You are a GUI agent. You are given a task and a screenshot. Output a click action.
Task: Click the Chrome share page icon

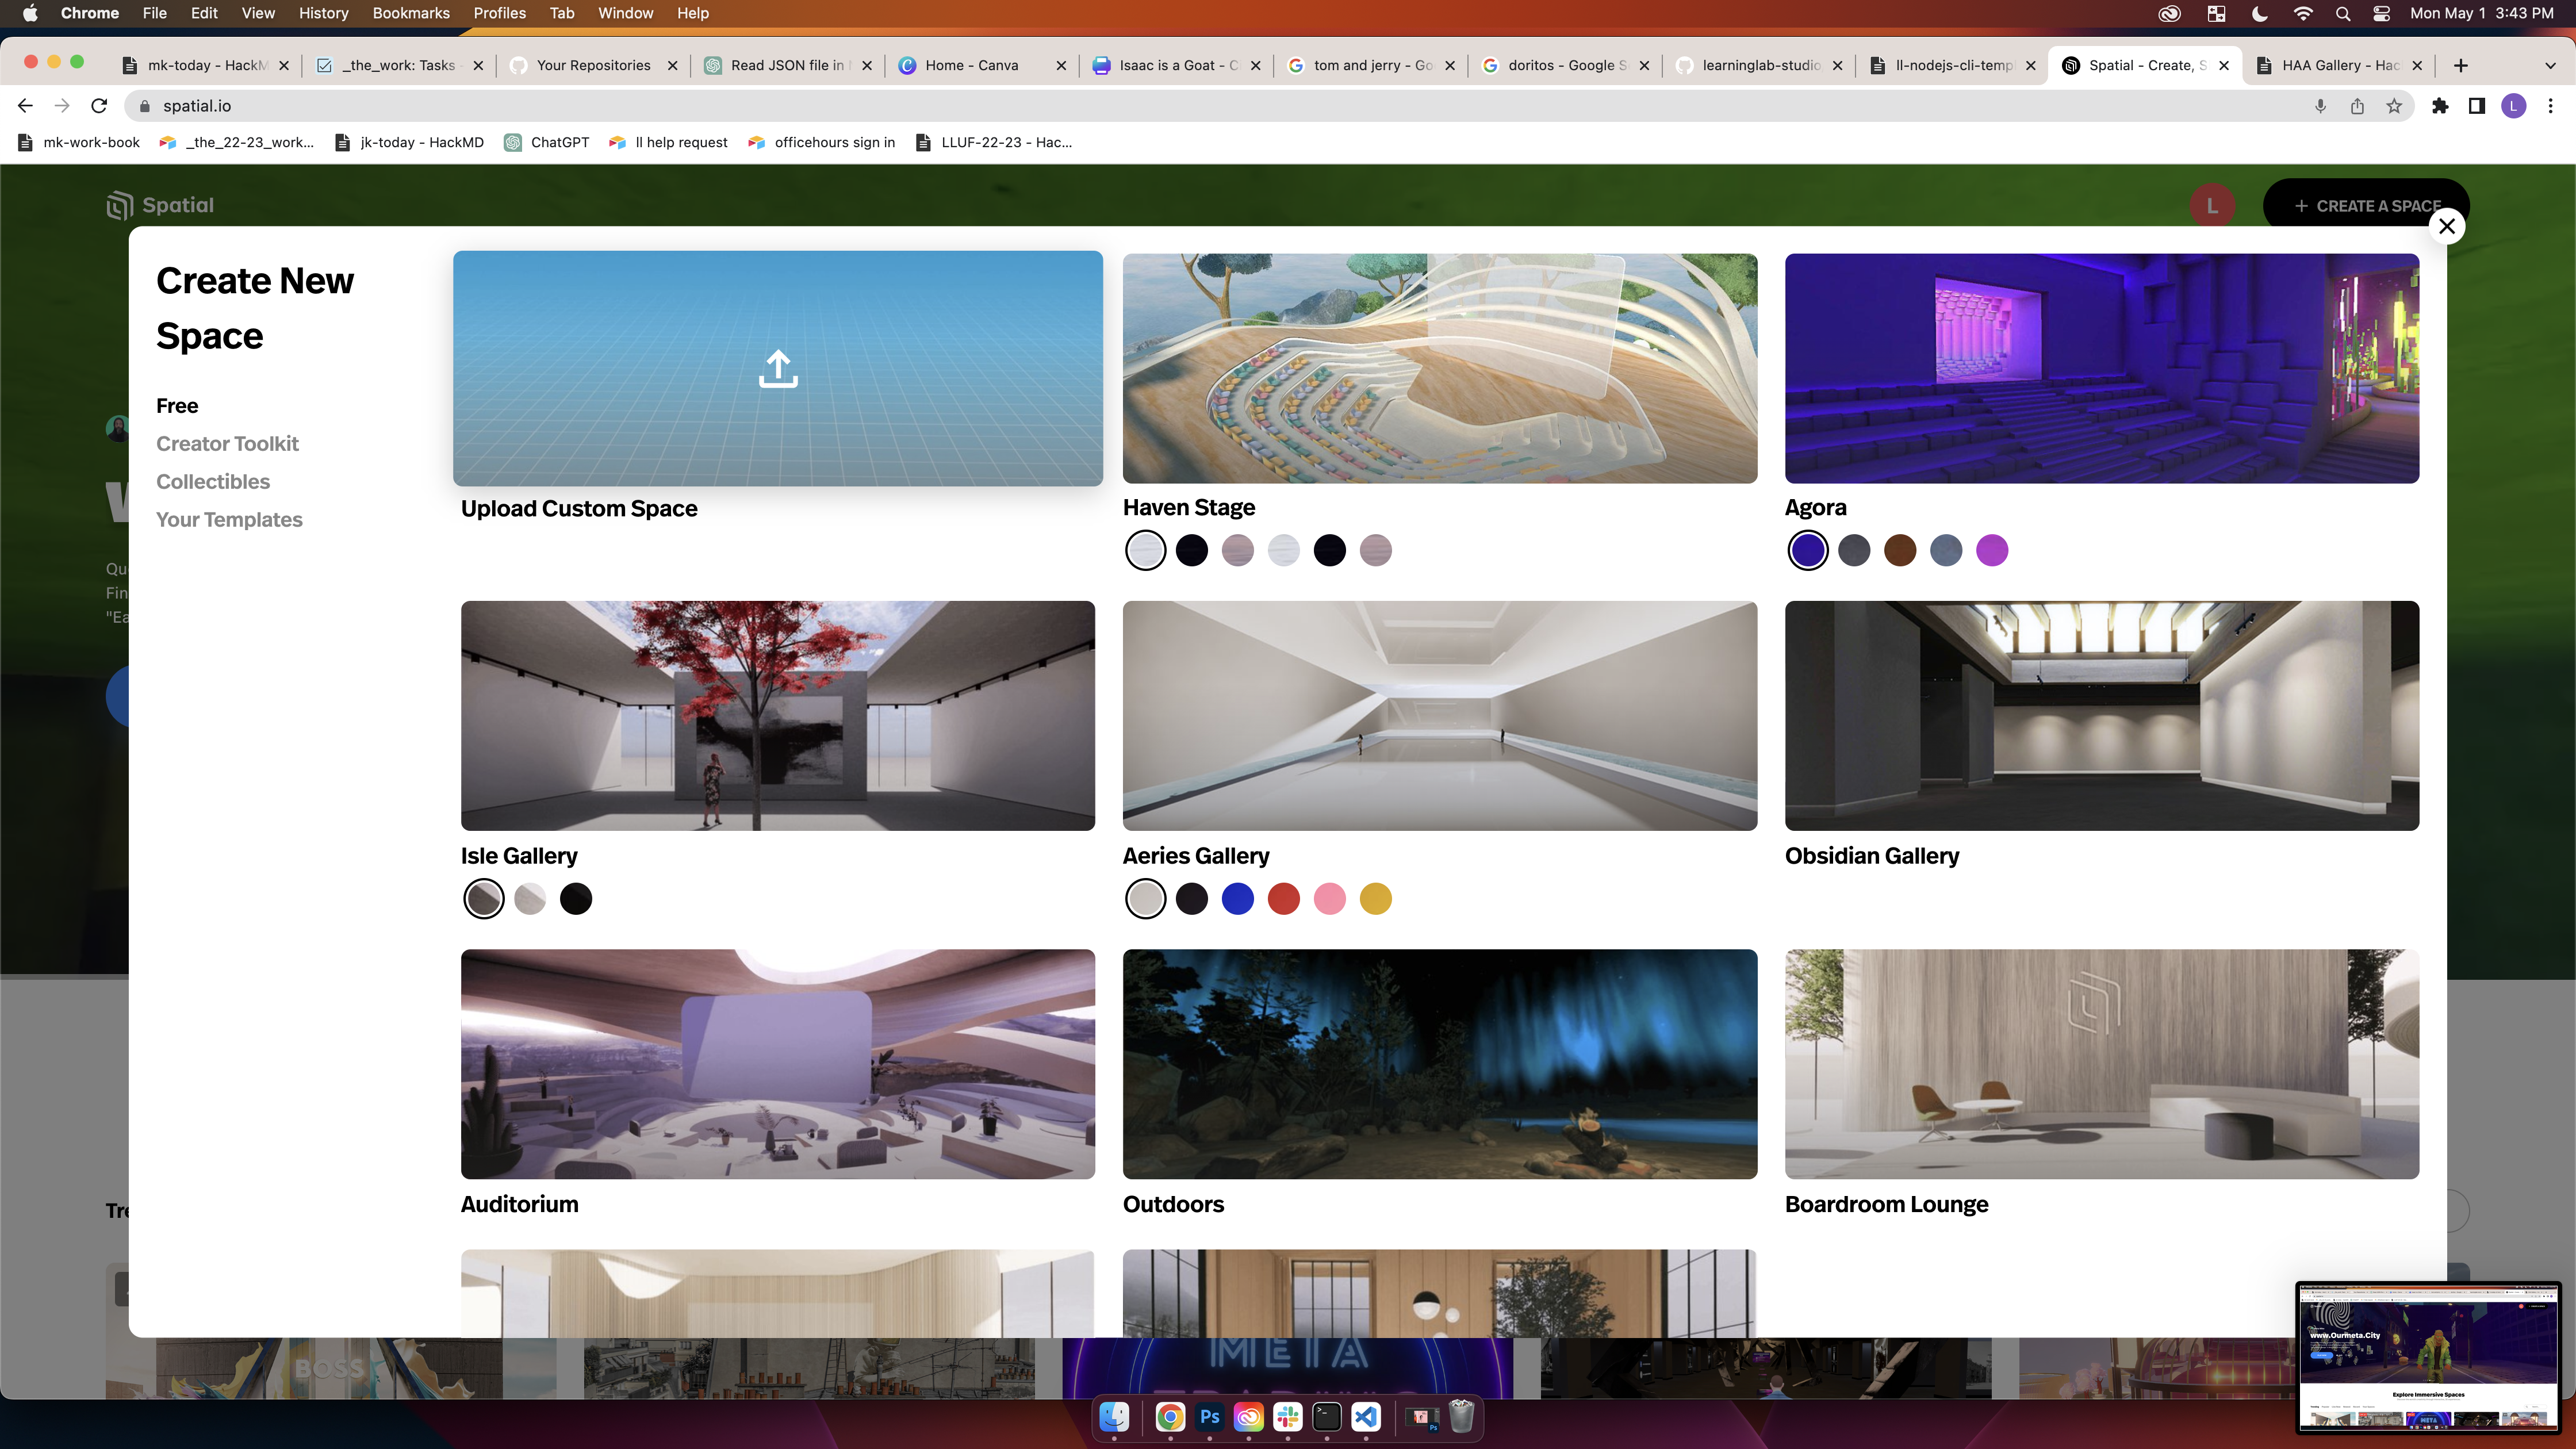2357,106
